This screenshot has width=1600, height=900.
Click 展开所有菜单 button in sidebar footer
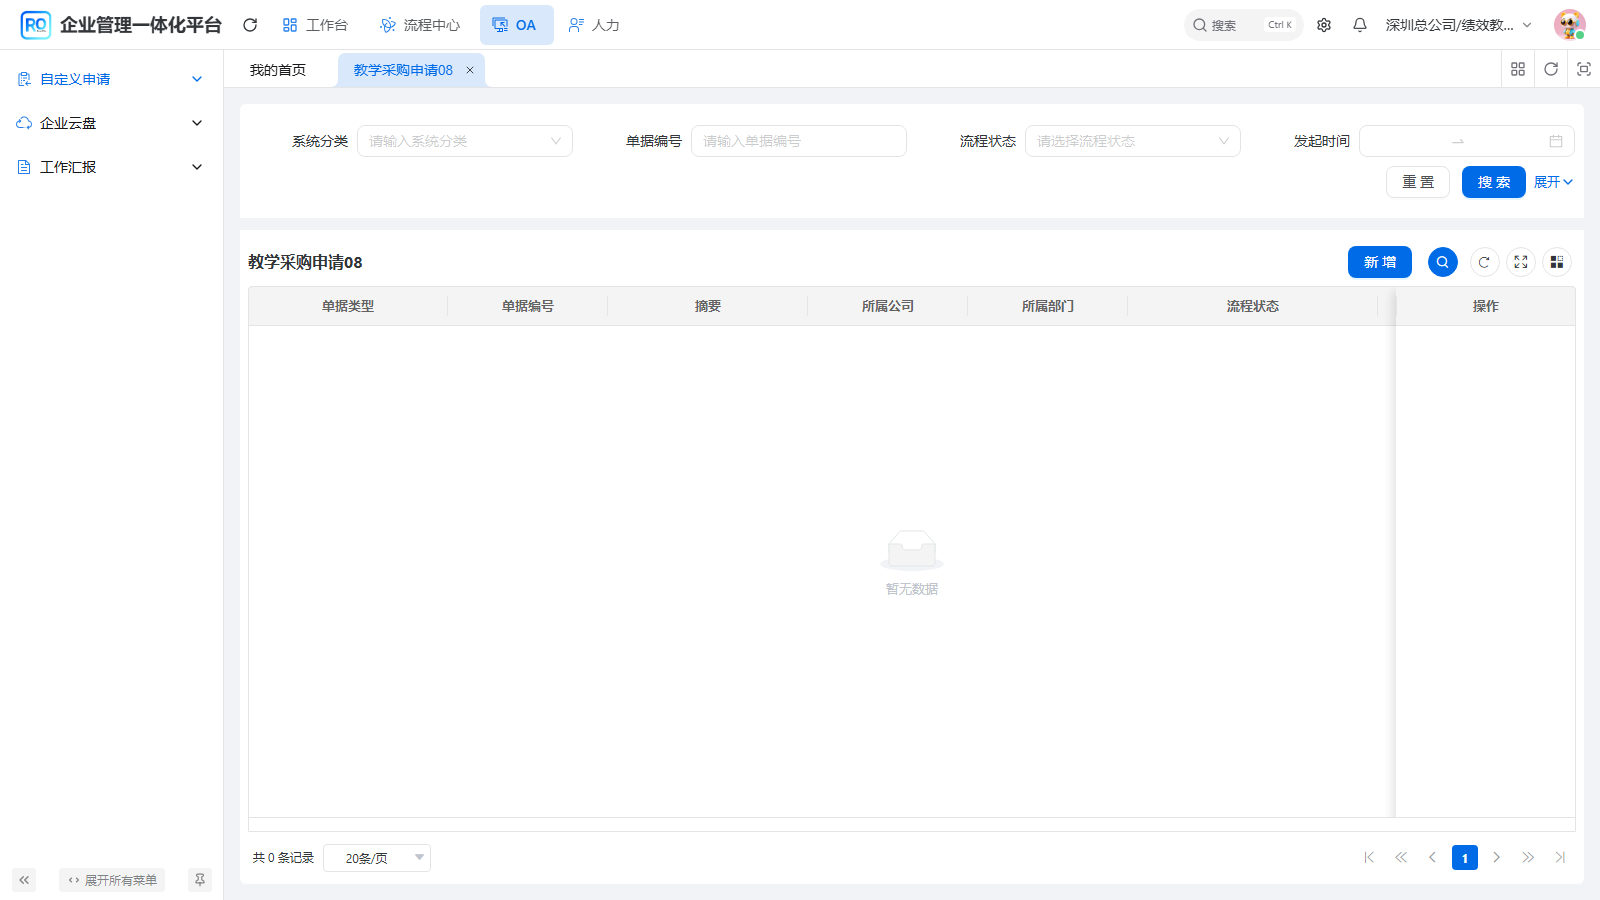click(x=112, y=880)
